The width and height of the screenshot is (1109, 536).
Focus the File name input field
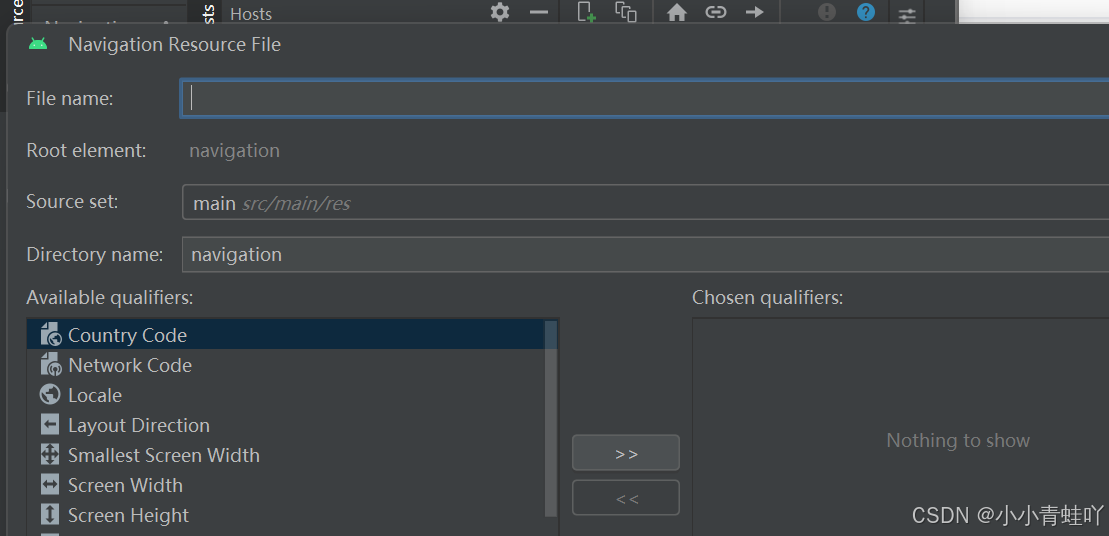(645, 98)
